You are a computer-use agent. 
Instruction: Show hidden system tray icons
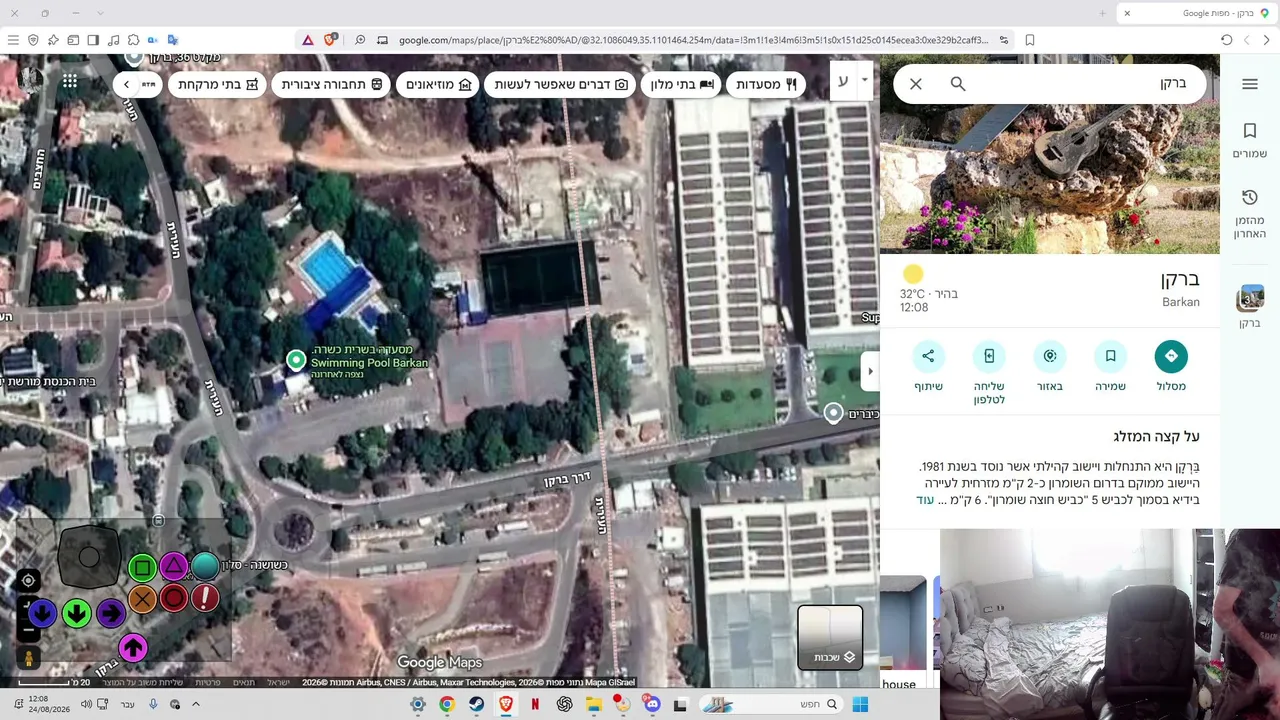click(x=196, y=704)
